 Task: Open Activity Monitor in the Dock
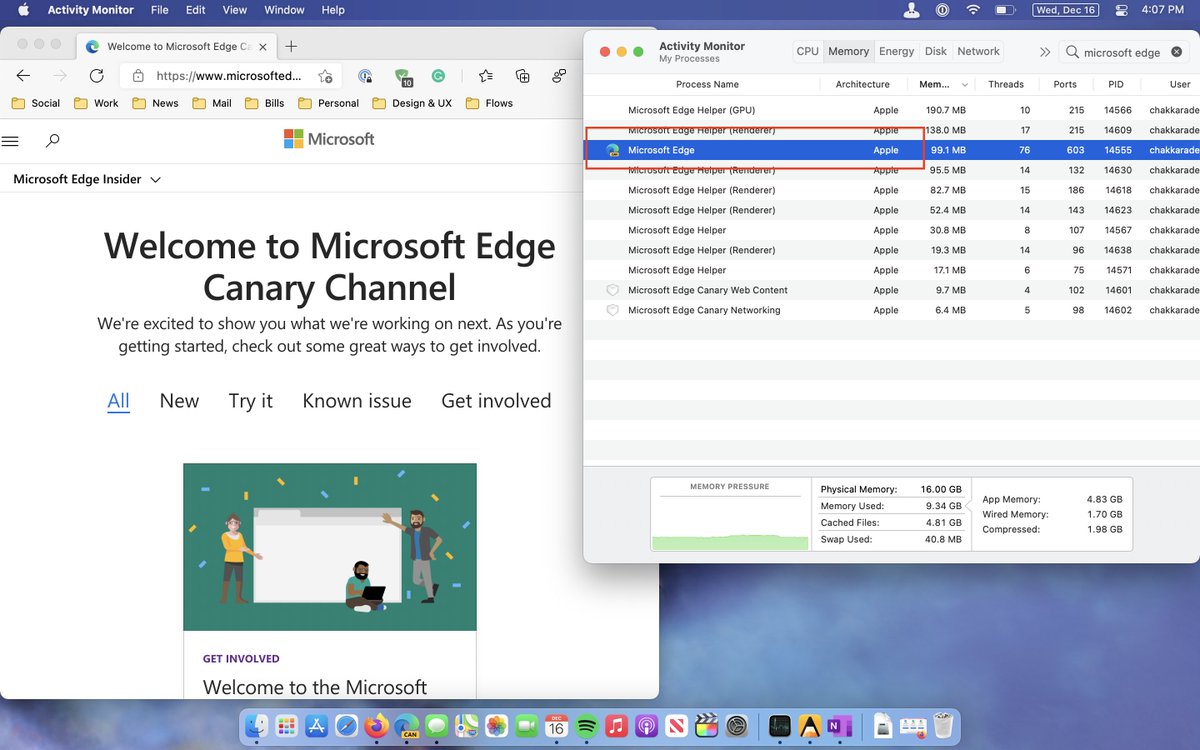pos(780,726)
